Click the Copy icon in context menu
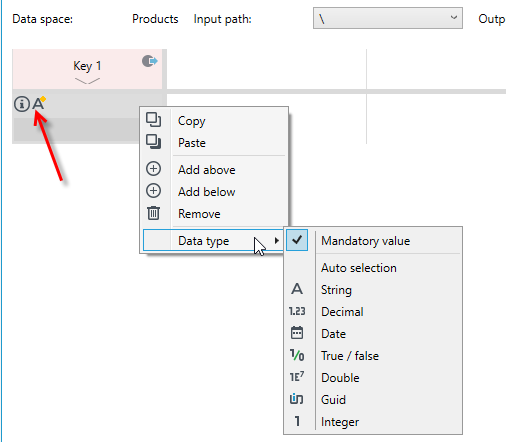The height and width of the screenshot is (442, 506). click(153, 120)
